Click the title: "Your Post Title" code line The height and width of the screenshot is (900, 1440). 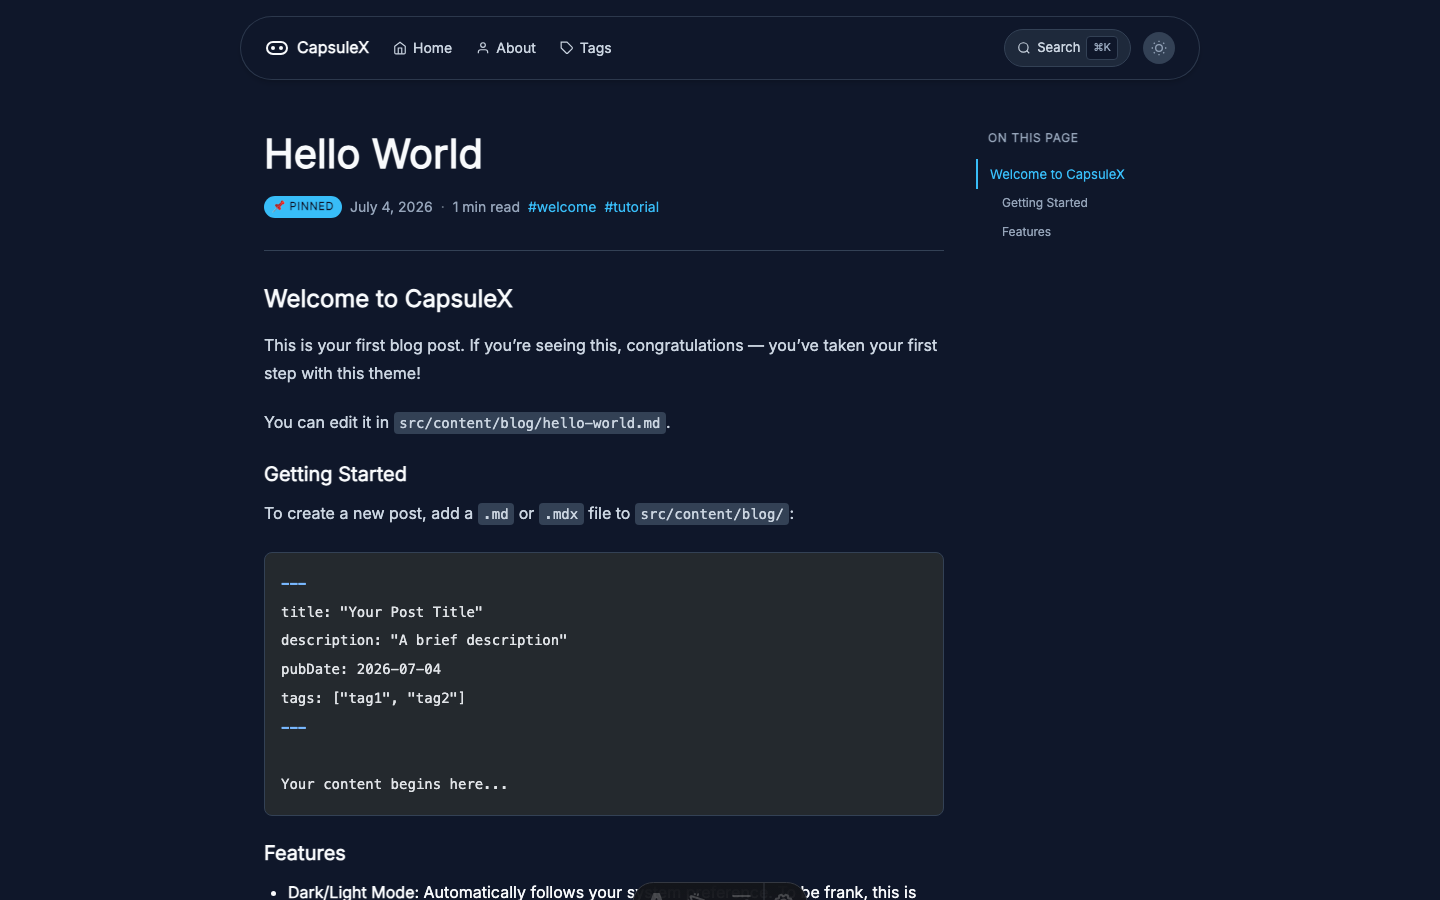(382, 612)
